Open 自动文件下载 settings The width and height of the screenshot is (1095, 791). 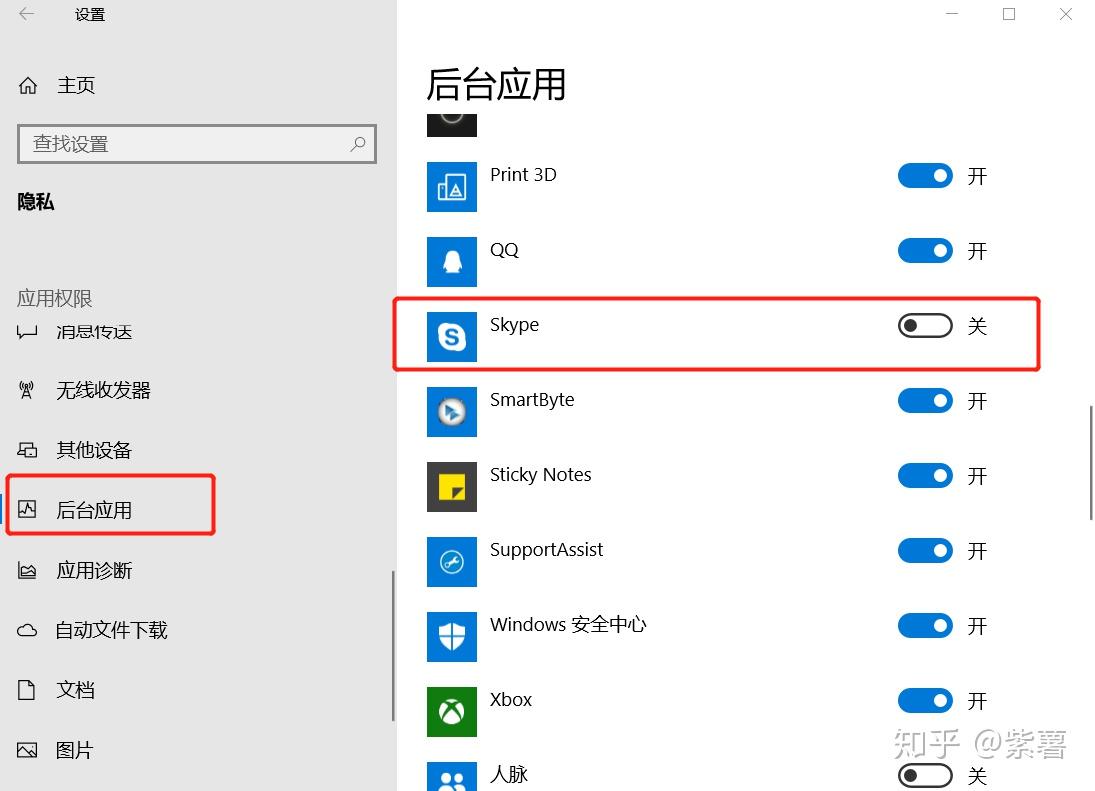(x=112, y=630)
